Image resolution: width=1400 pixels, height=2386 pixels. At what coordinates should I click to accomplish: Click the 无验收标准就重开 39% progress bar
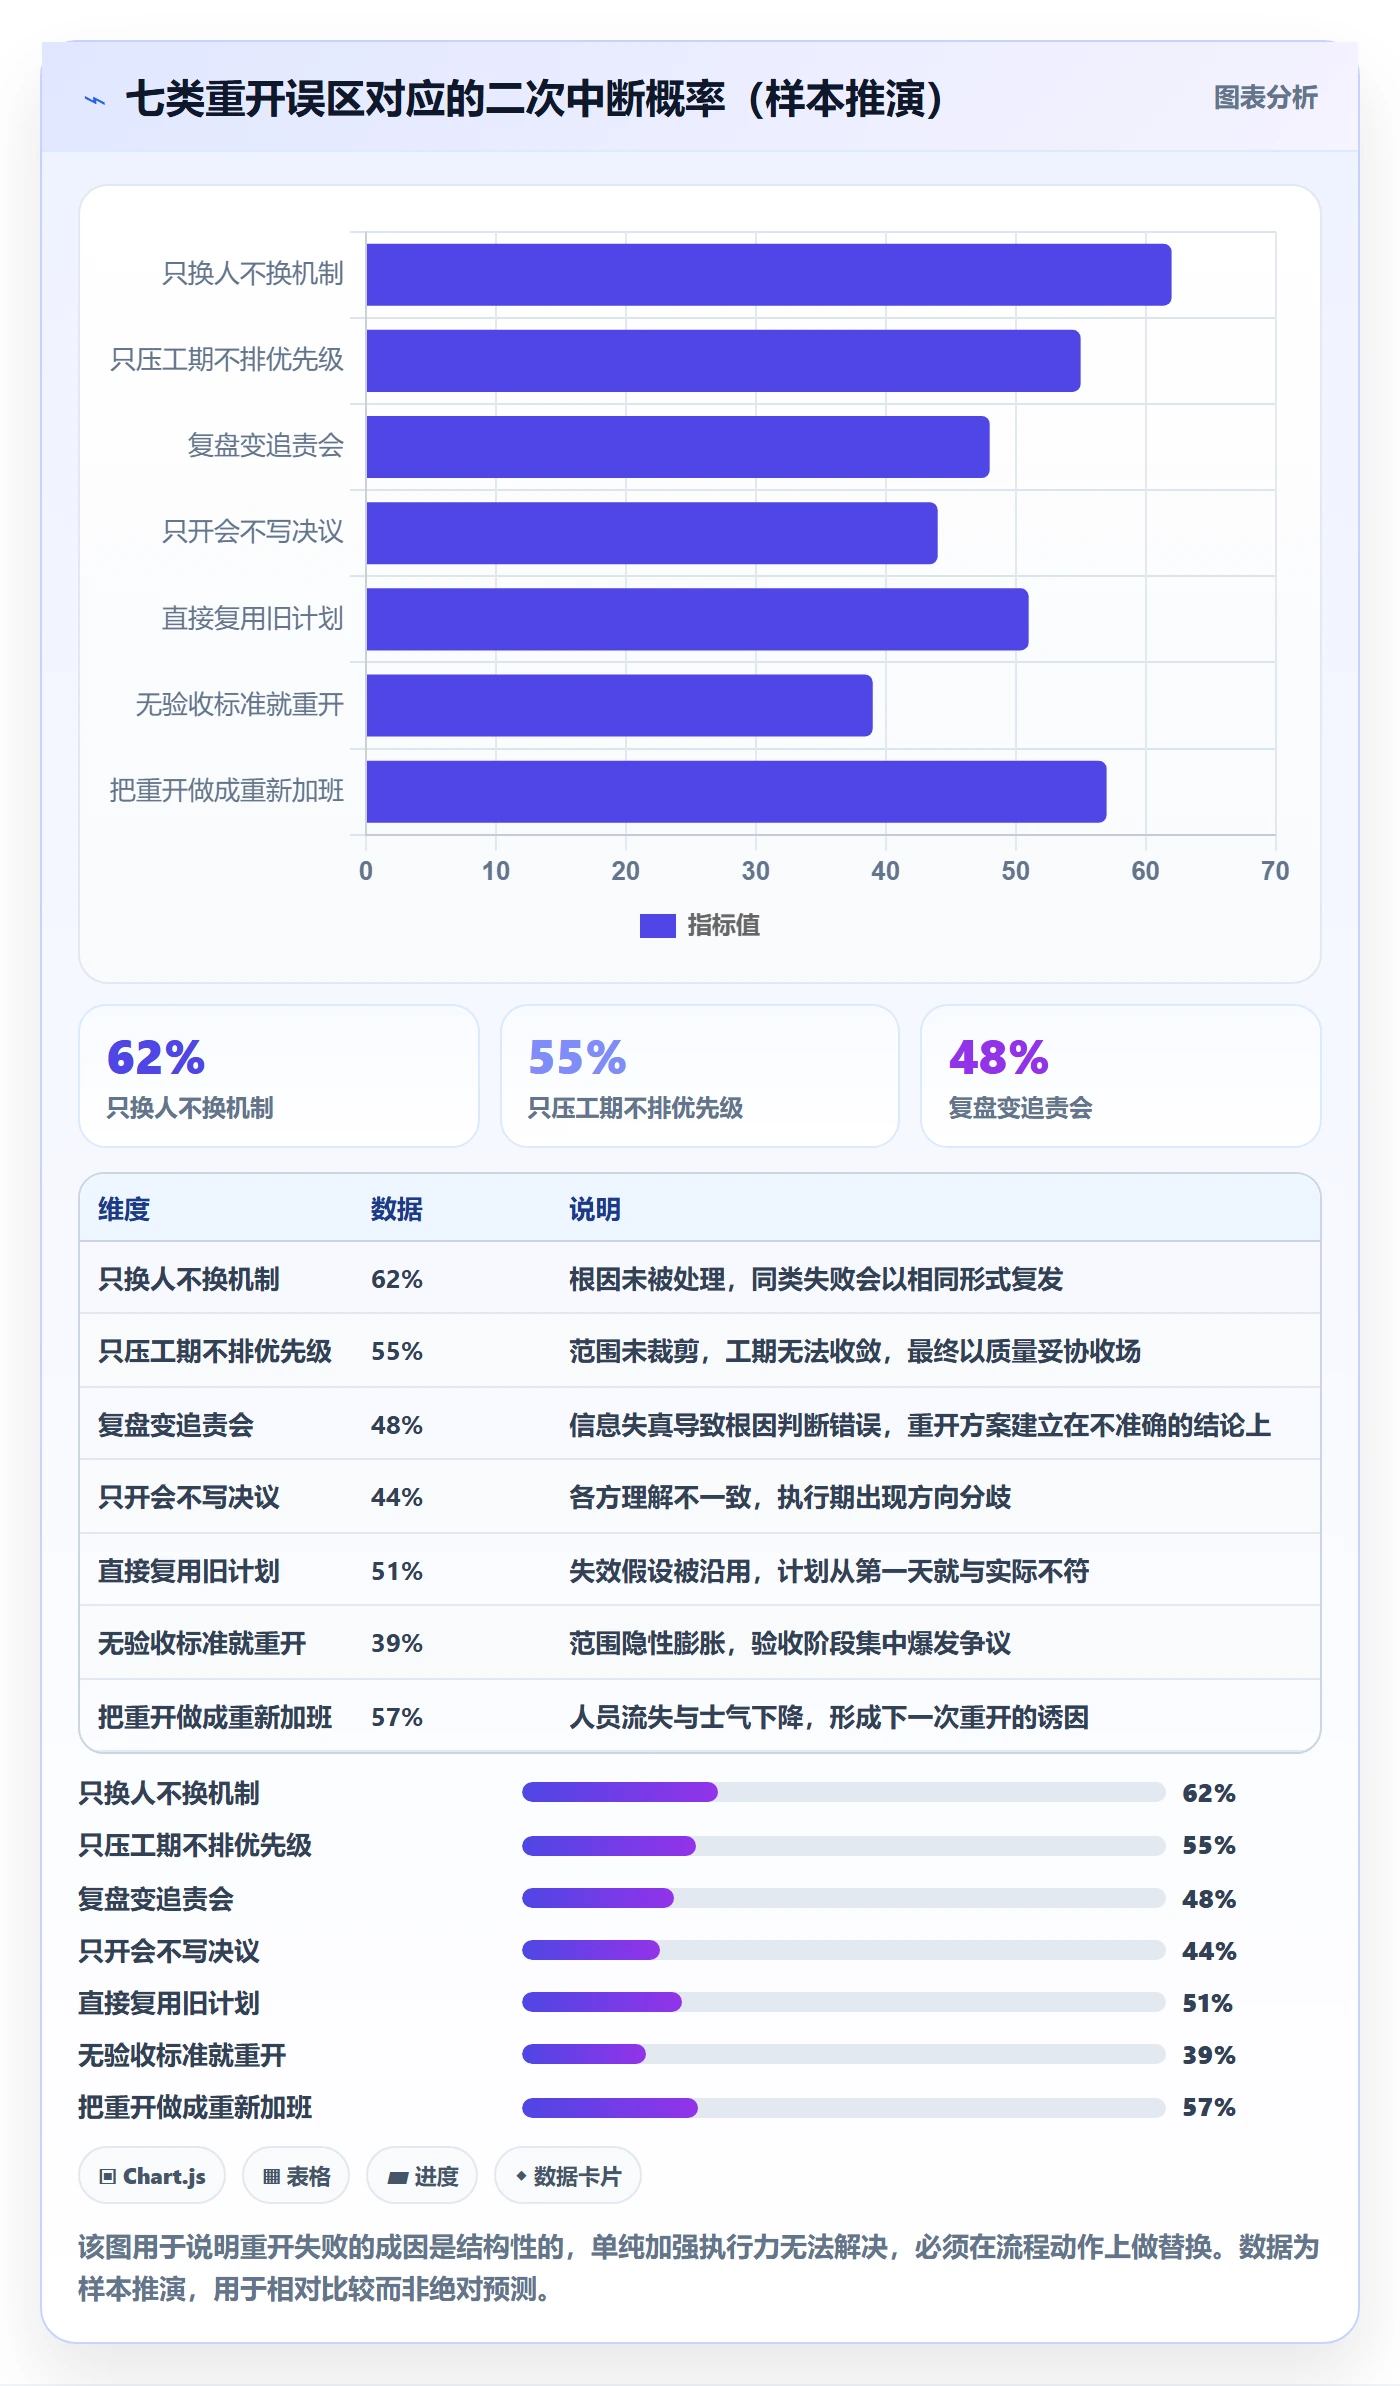844,2054
